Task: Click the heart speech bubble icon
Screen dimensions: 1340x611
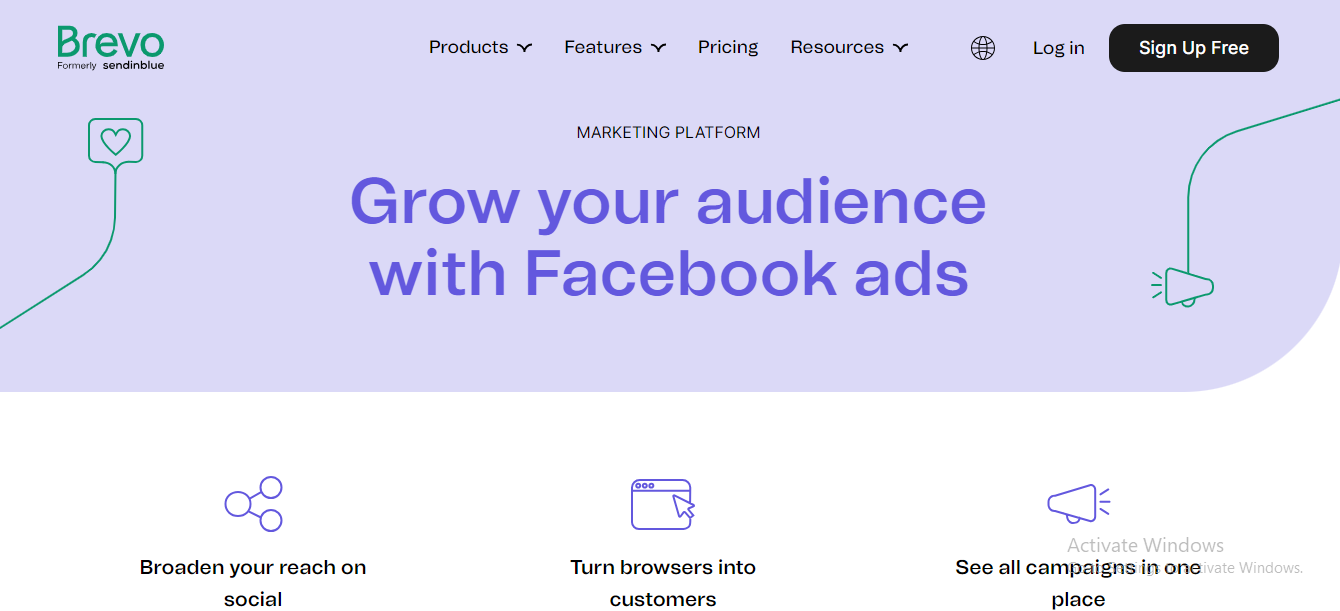Action: 116,141
